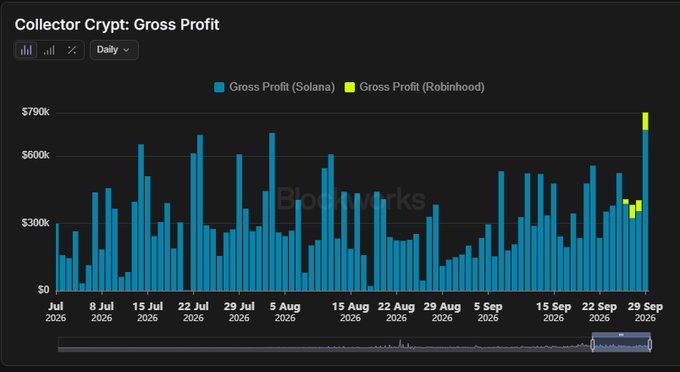Click the 8 Jul 2026 axis label
This screenshot has height=372, width=680.
(x=101, y=312)
